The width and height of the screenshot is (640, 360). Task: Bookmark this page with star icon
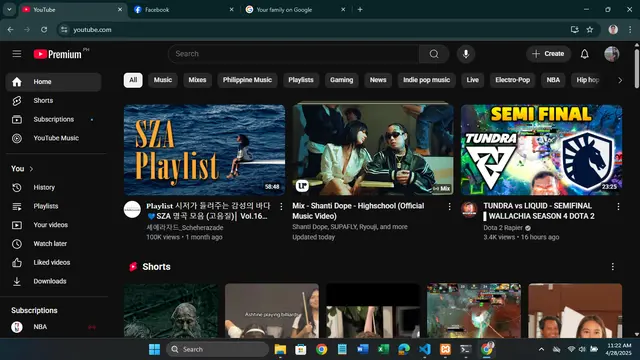click(x=589, y=29)
